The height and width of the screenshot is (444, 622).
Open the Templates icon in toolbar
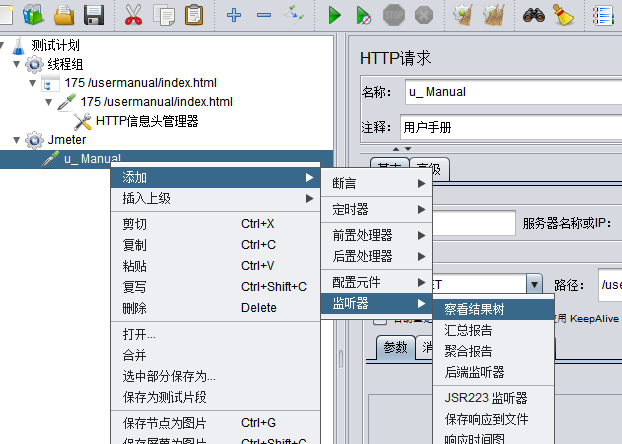coord(33,15)
